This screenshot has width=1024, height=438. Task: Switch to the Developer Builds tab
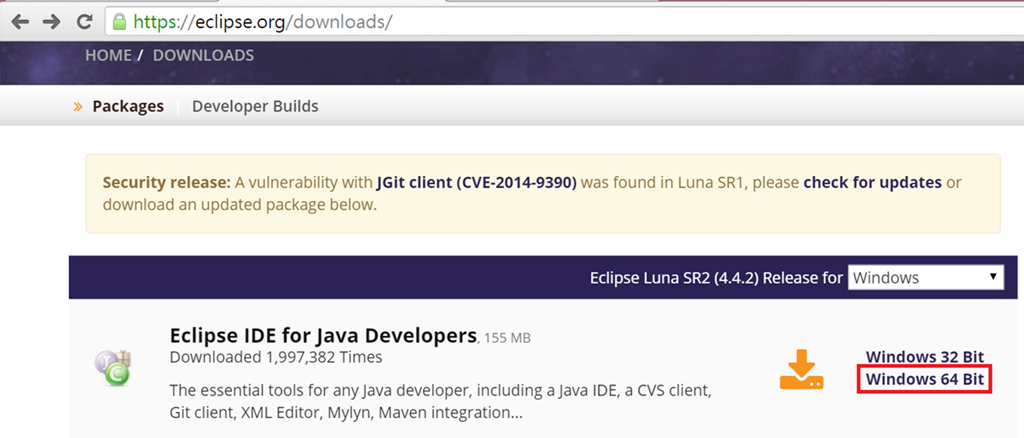255,106
